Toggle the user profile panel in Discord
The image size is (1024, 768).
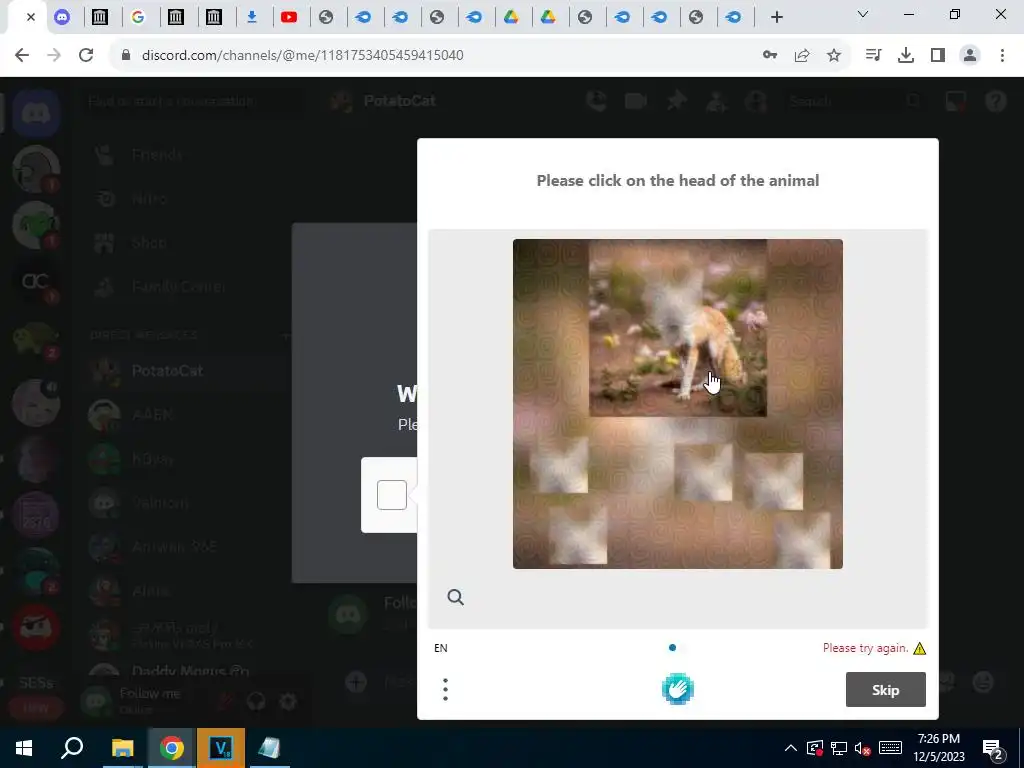[x=756, y=101]
